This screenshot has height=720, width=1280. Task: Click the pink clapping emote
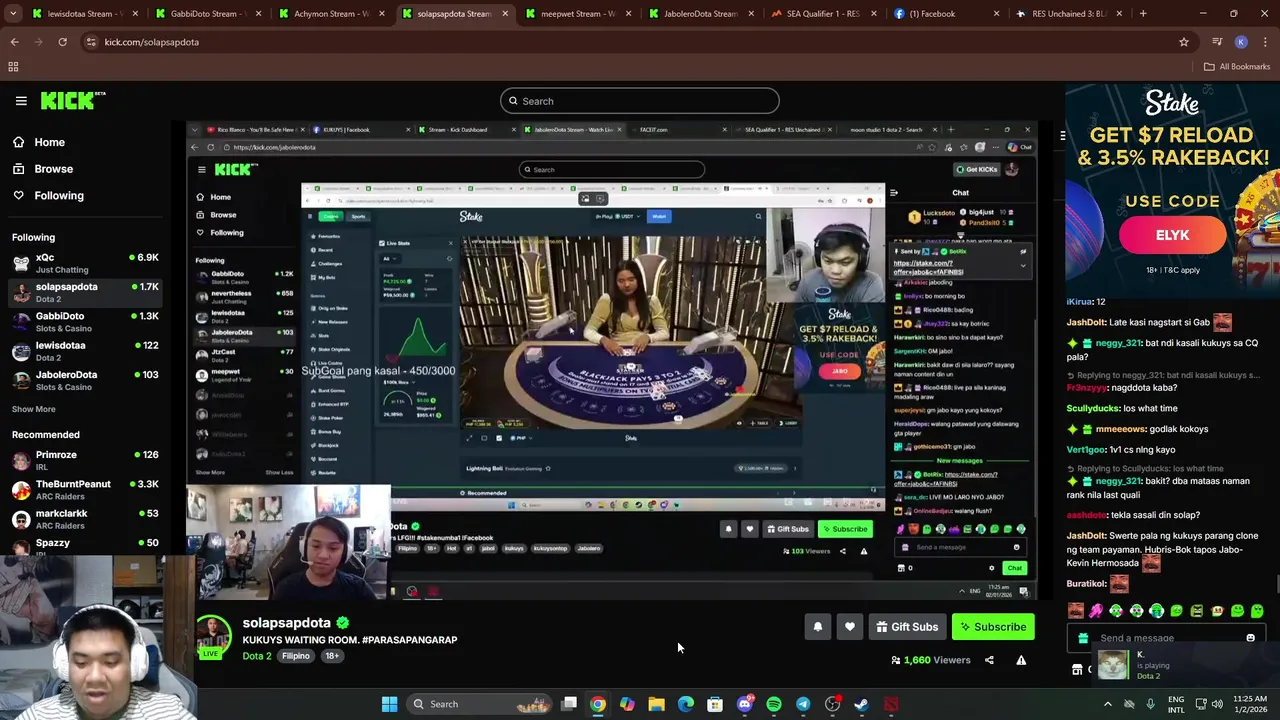click(x=1096, y=610)
